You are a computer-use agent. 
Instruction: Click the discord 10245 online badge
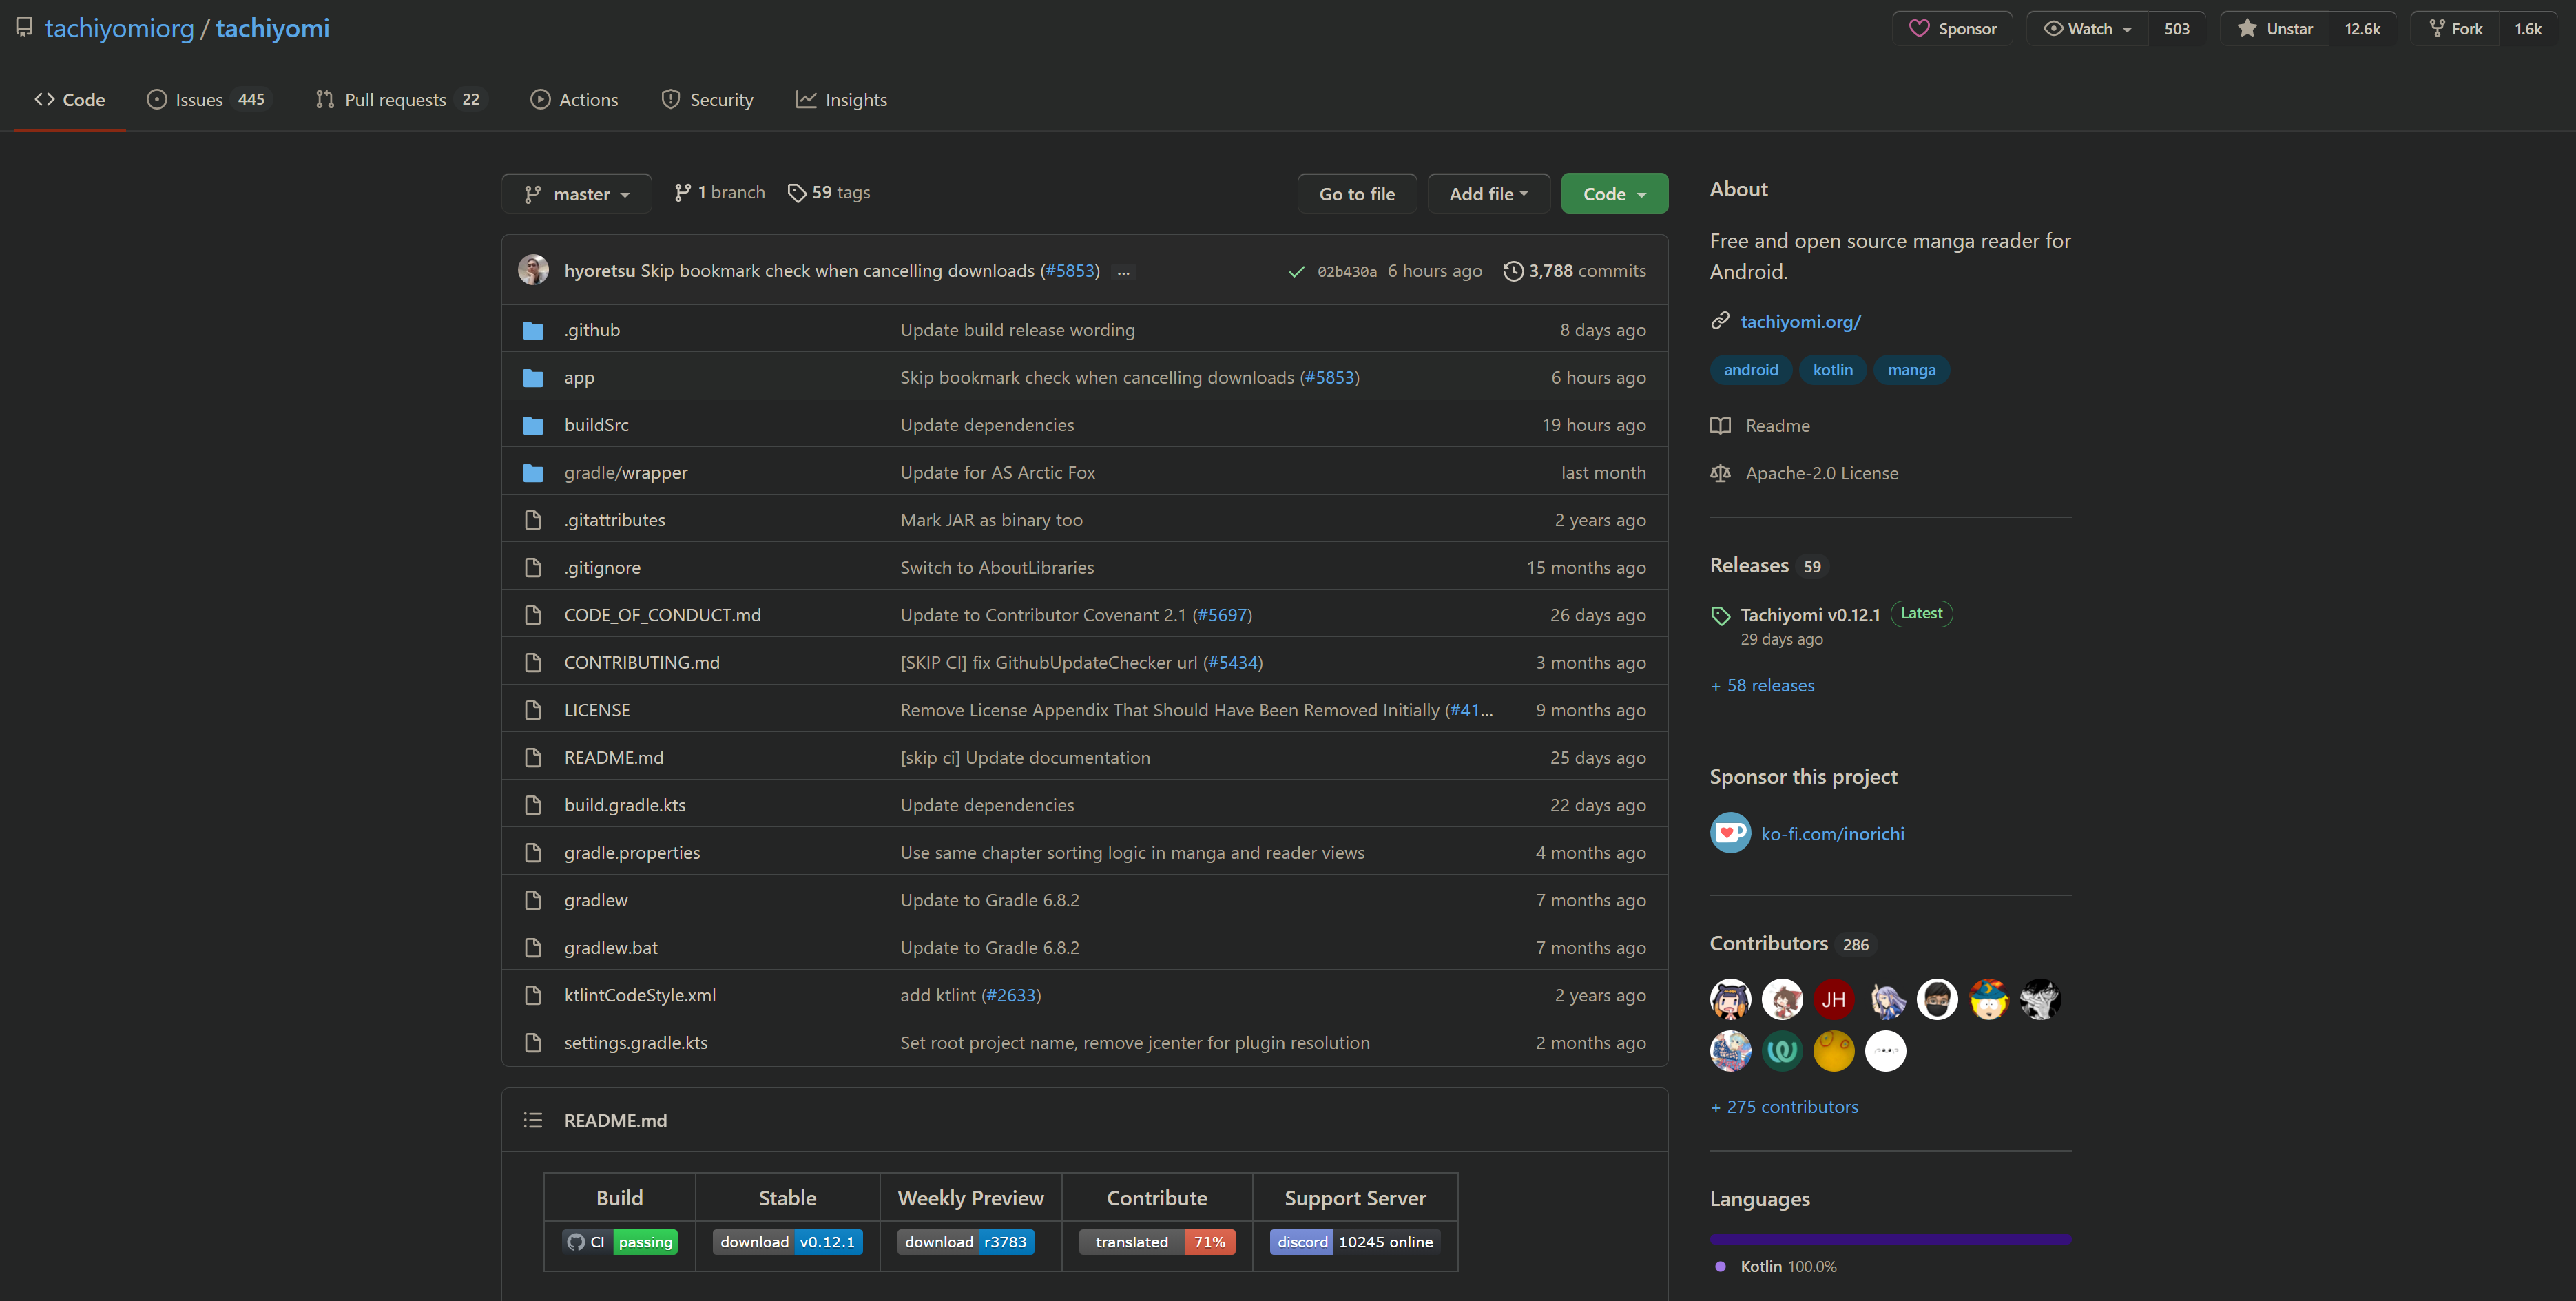[1355, 1242]
